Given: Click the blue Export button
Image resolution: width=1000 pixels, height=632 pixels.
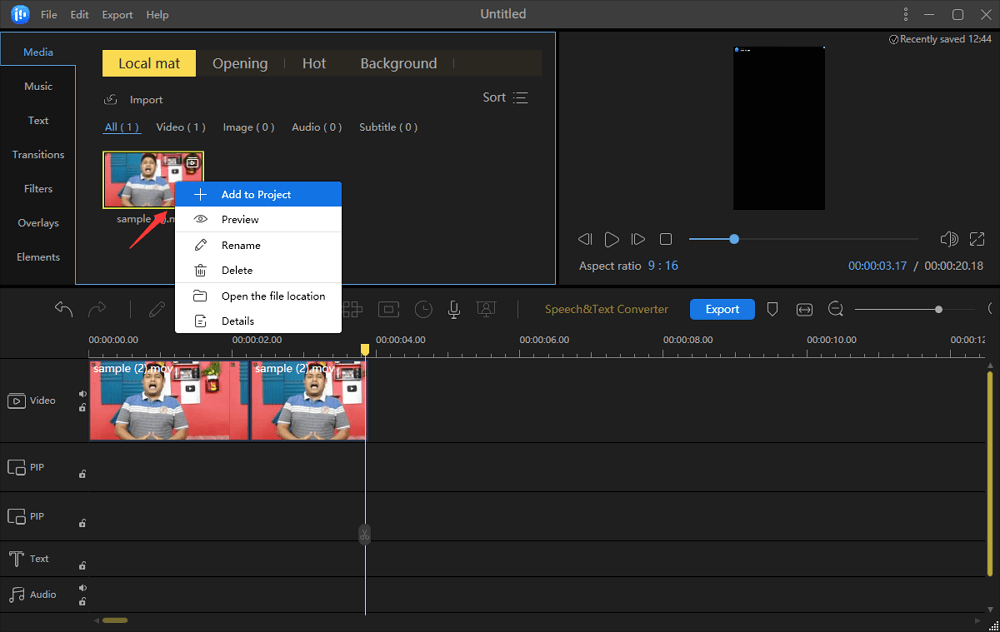Looking at the screenshot, I should [722, 309].
